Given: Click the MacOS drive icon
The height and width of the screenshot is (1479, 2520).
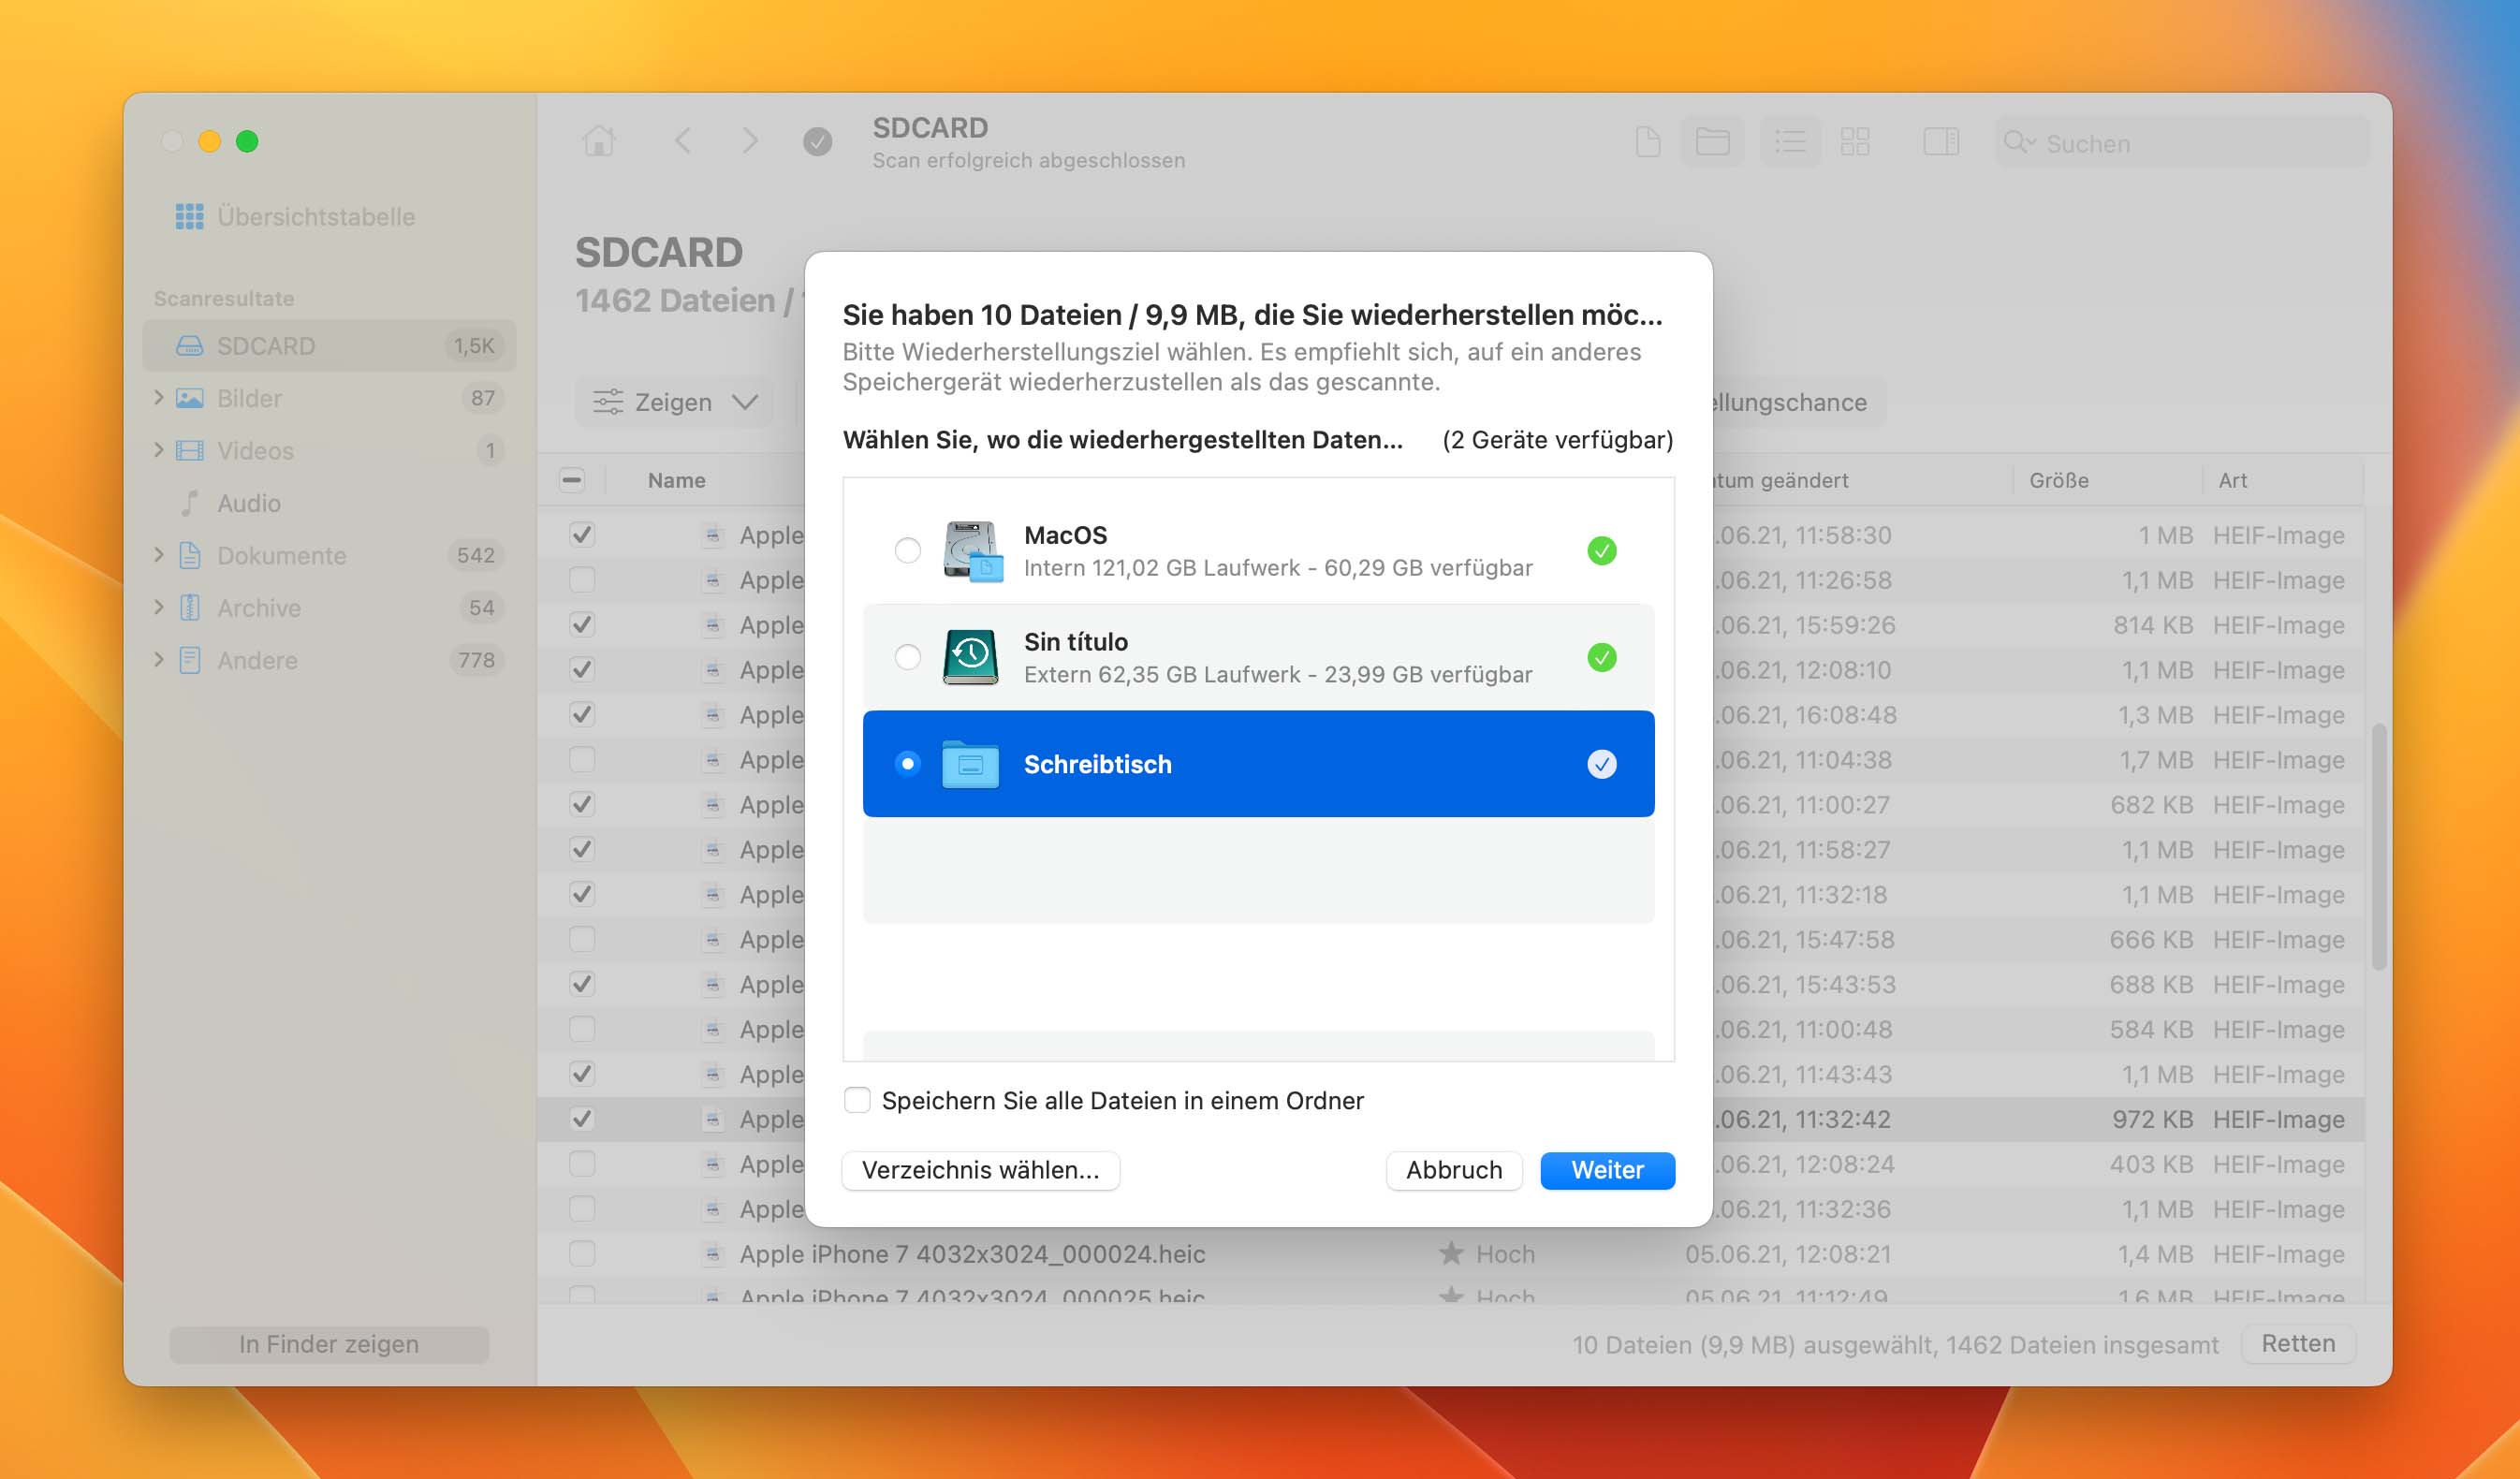Looking at the screenshot, I should 971,551.
